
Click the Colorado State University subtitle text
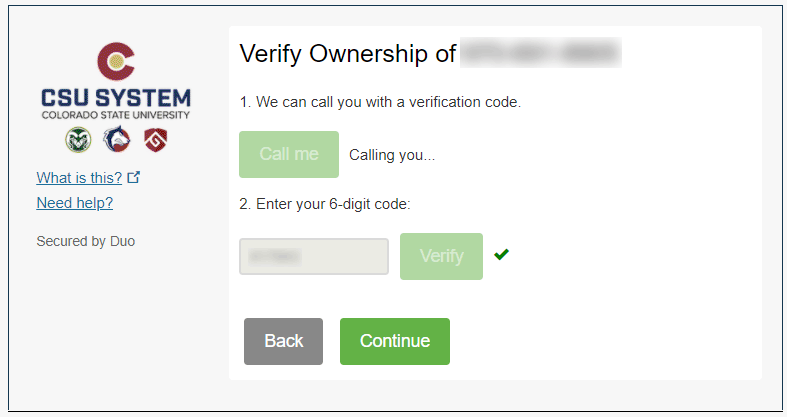115,116
